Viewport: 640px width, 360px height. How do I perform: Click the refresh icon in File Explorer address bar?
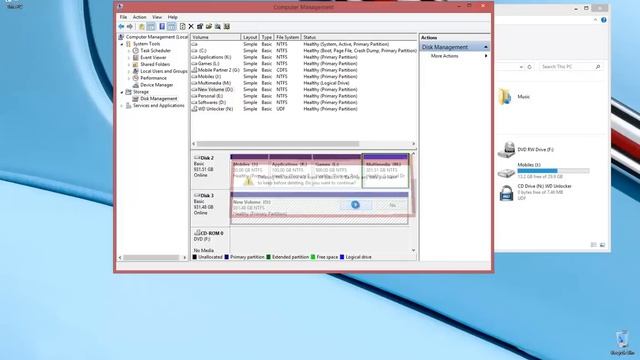coord(529,67)
